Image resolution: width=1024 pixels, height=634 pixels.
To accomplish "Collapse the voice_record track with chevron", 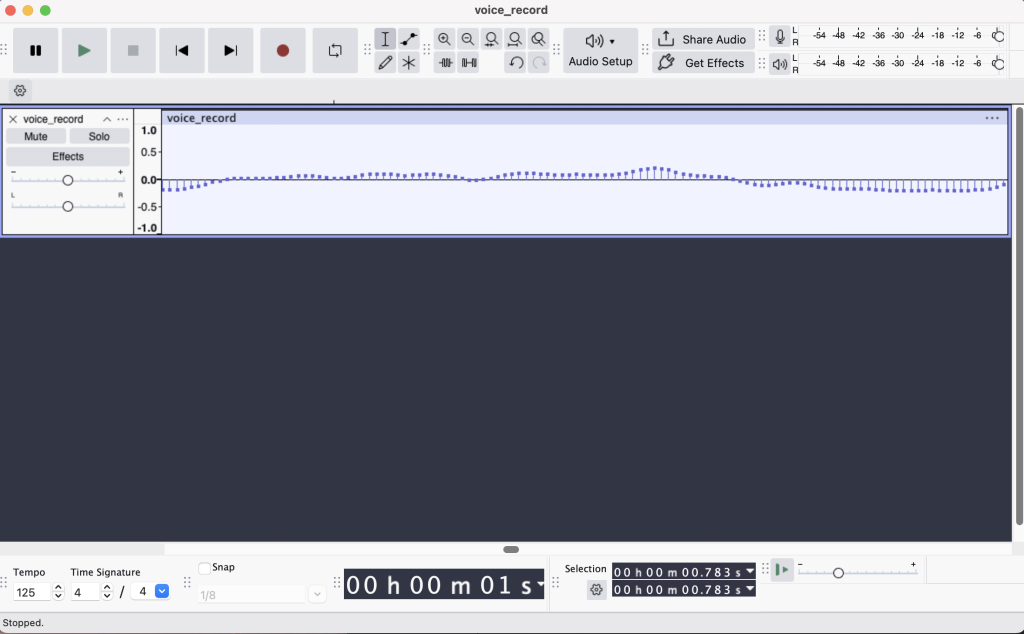I will [x=107, y=119].
